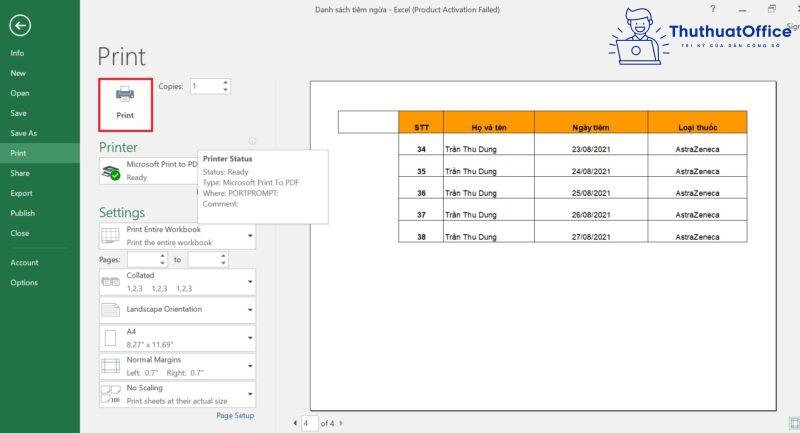Open the No Scaling dropdown

(178, 394)
